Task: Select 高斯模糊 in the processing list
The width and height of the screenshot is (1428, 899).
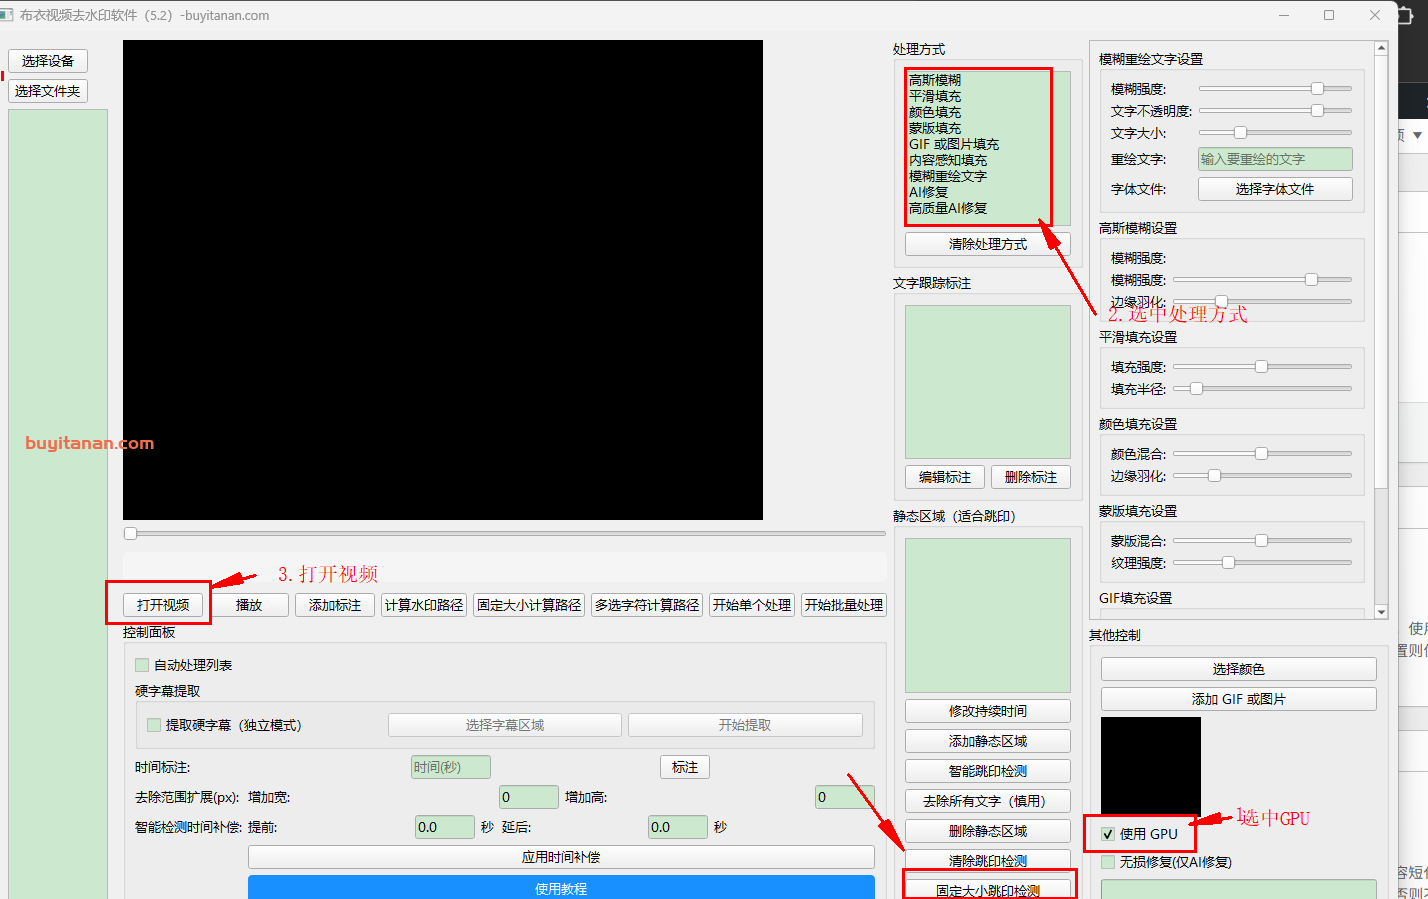Action: tap(935, 80)
